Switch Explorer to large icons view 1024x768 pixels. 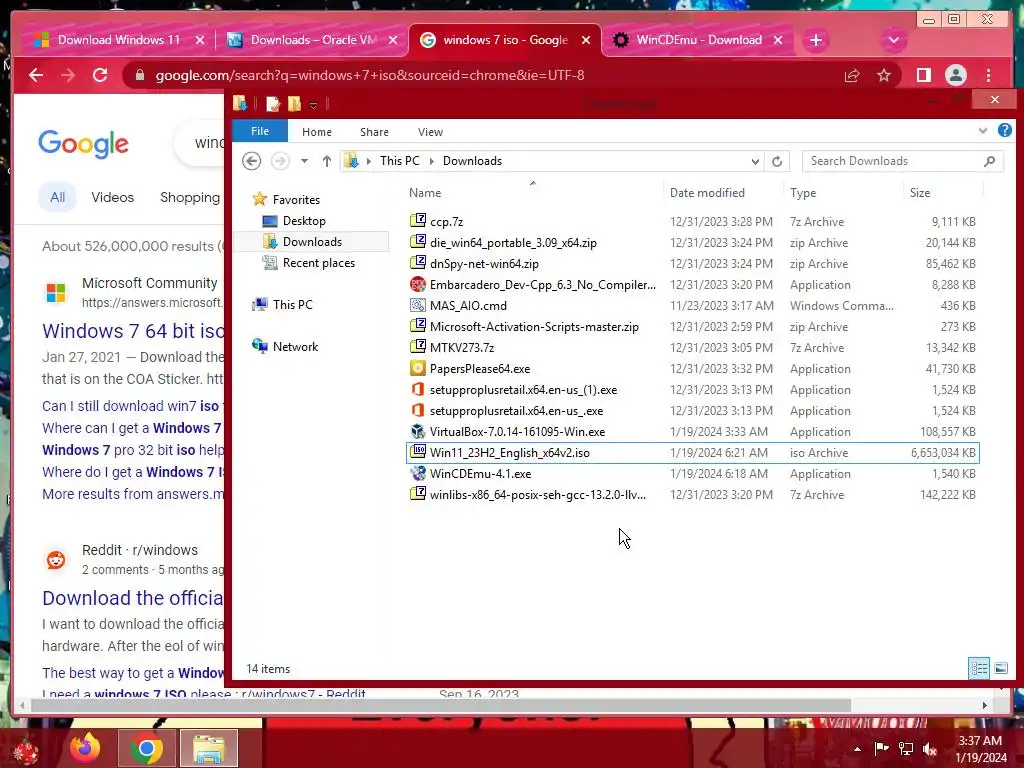1000,668
